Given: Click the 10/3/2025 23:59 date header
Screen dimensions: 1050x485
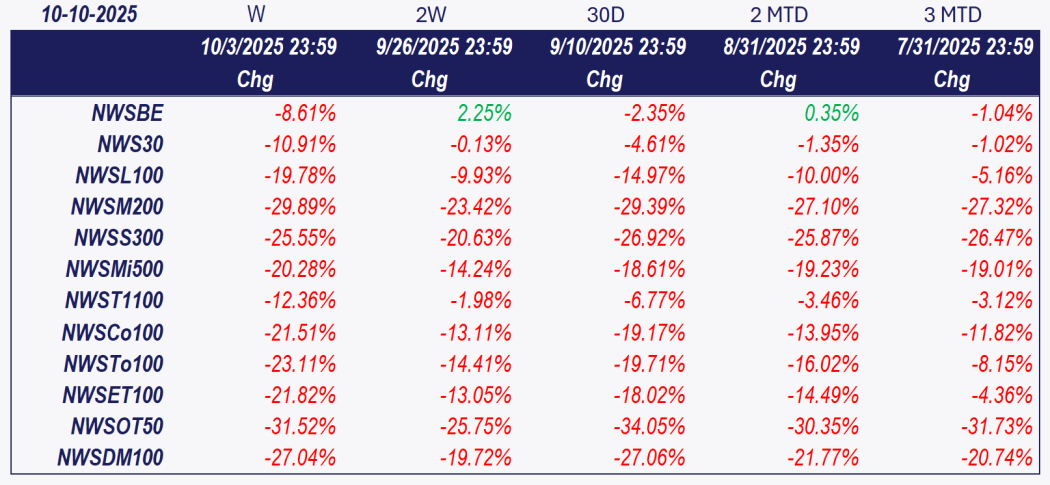Looking at the screenshot, I should (x=267, y=47).
